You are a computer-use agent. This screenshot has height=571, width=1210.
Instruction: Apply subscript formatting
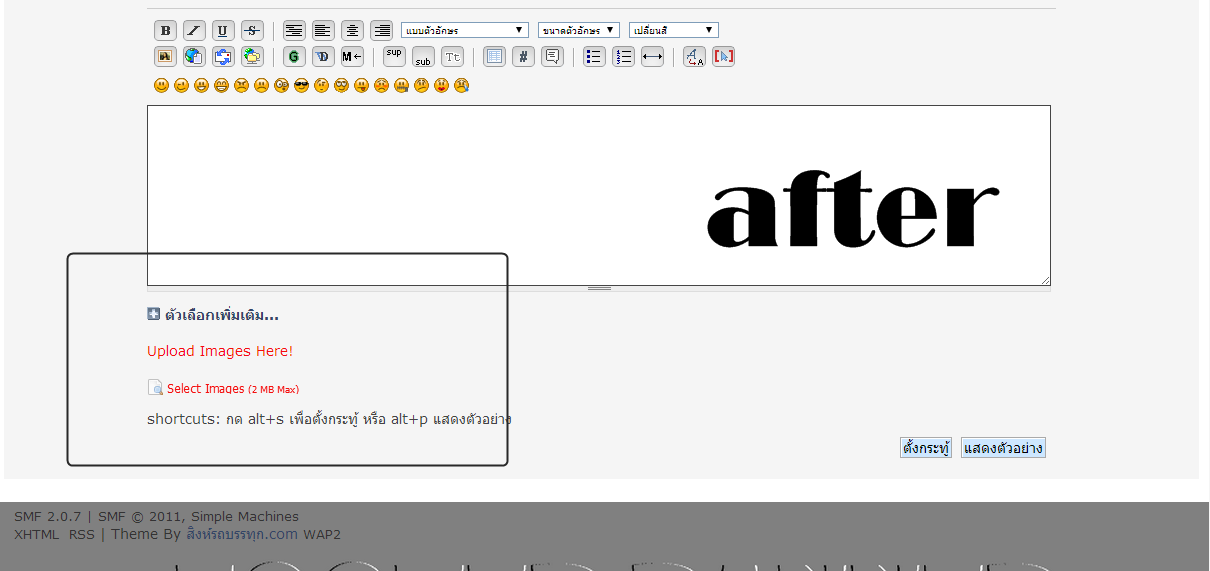(x=423, y=56)
